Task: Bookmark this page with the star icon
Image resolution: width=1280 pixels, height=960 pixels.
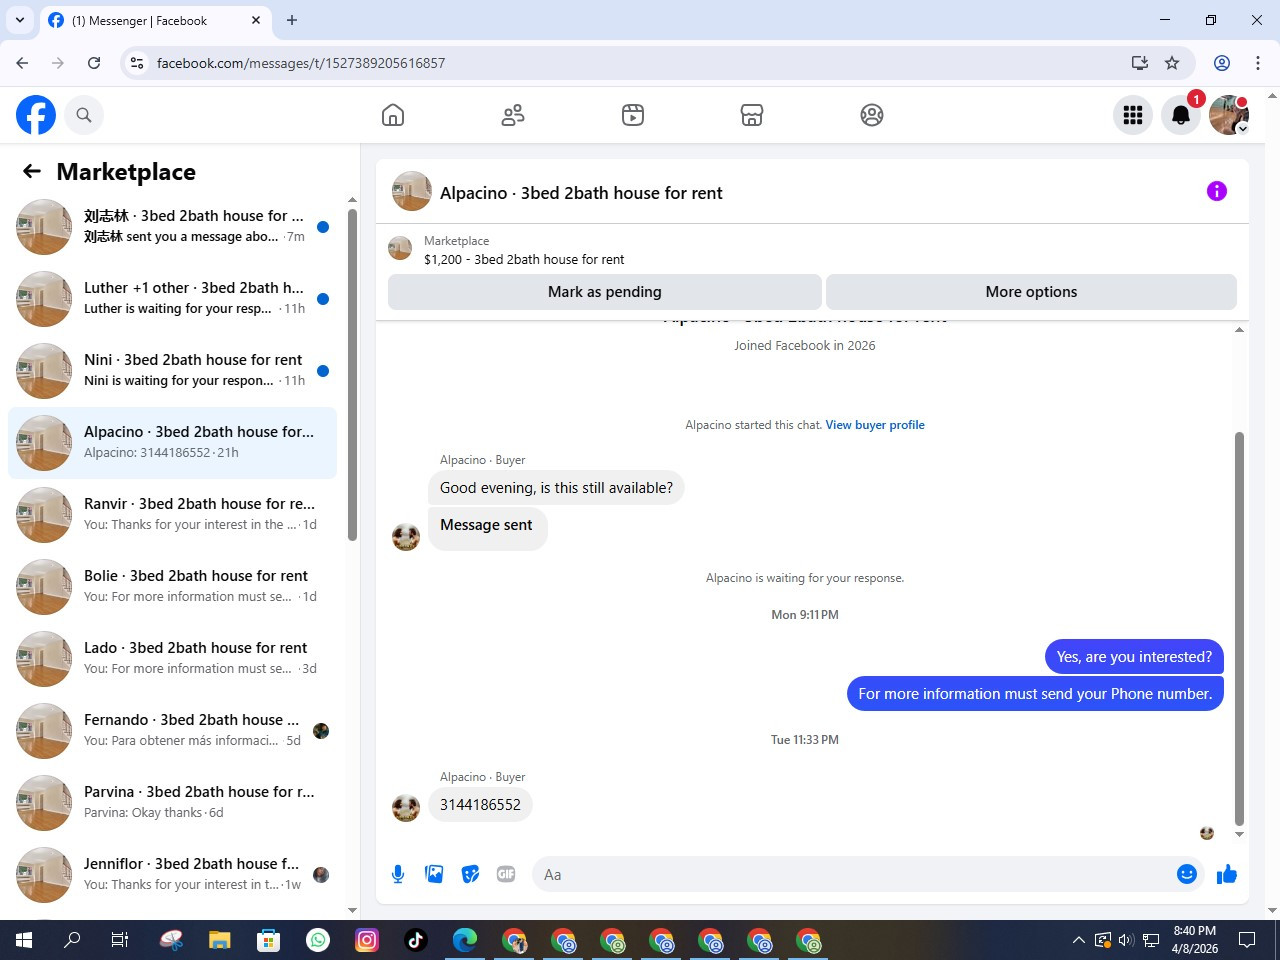Action: click(1172, 63)
